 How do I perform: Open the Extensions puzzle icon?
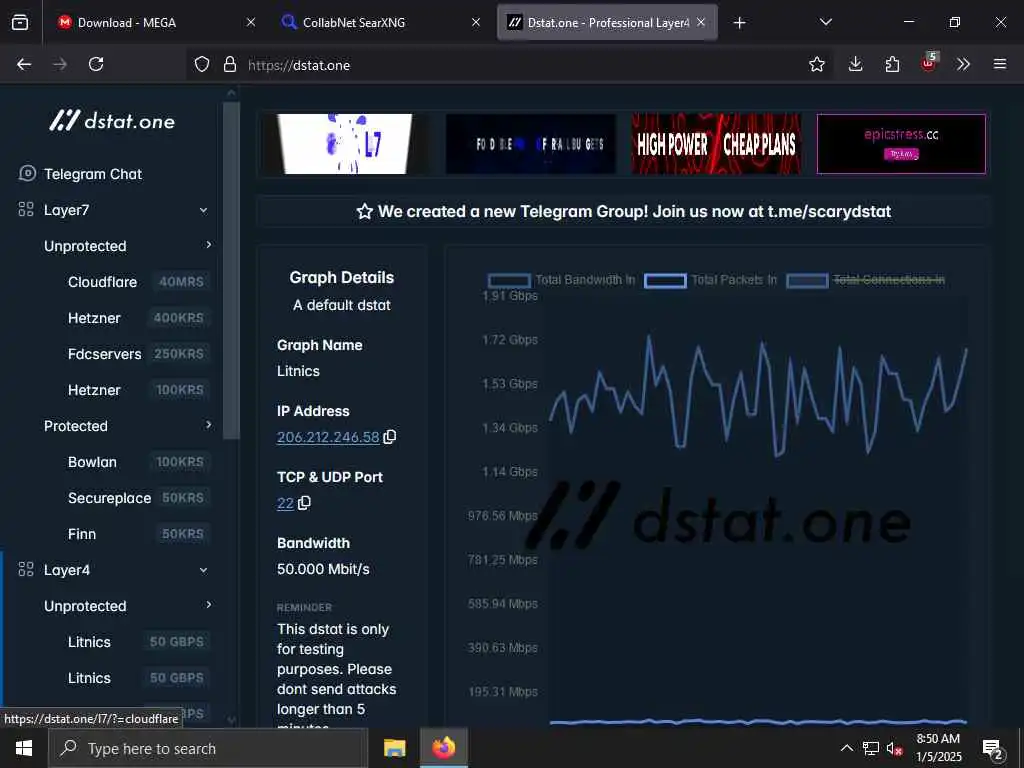point(892,64)
